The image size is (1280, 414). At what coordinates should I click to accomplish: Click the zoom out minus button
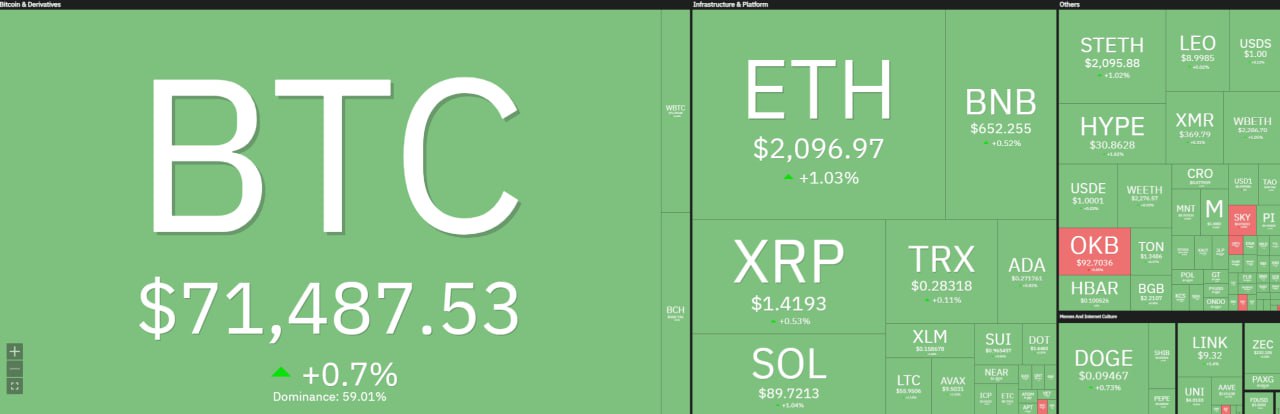15,368
